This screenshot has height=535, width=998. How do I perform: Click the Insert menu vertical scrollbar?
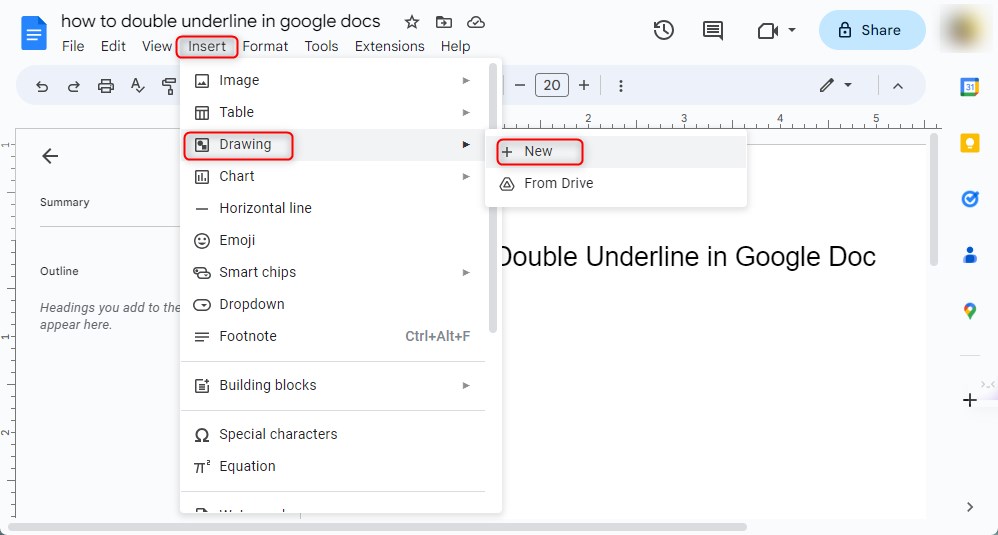[493, 198]
